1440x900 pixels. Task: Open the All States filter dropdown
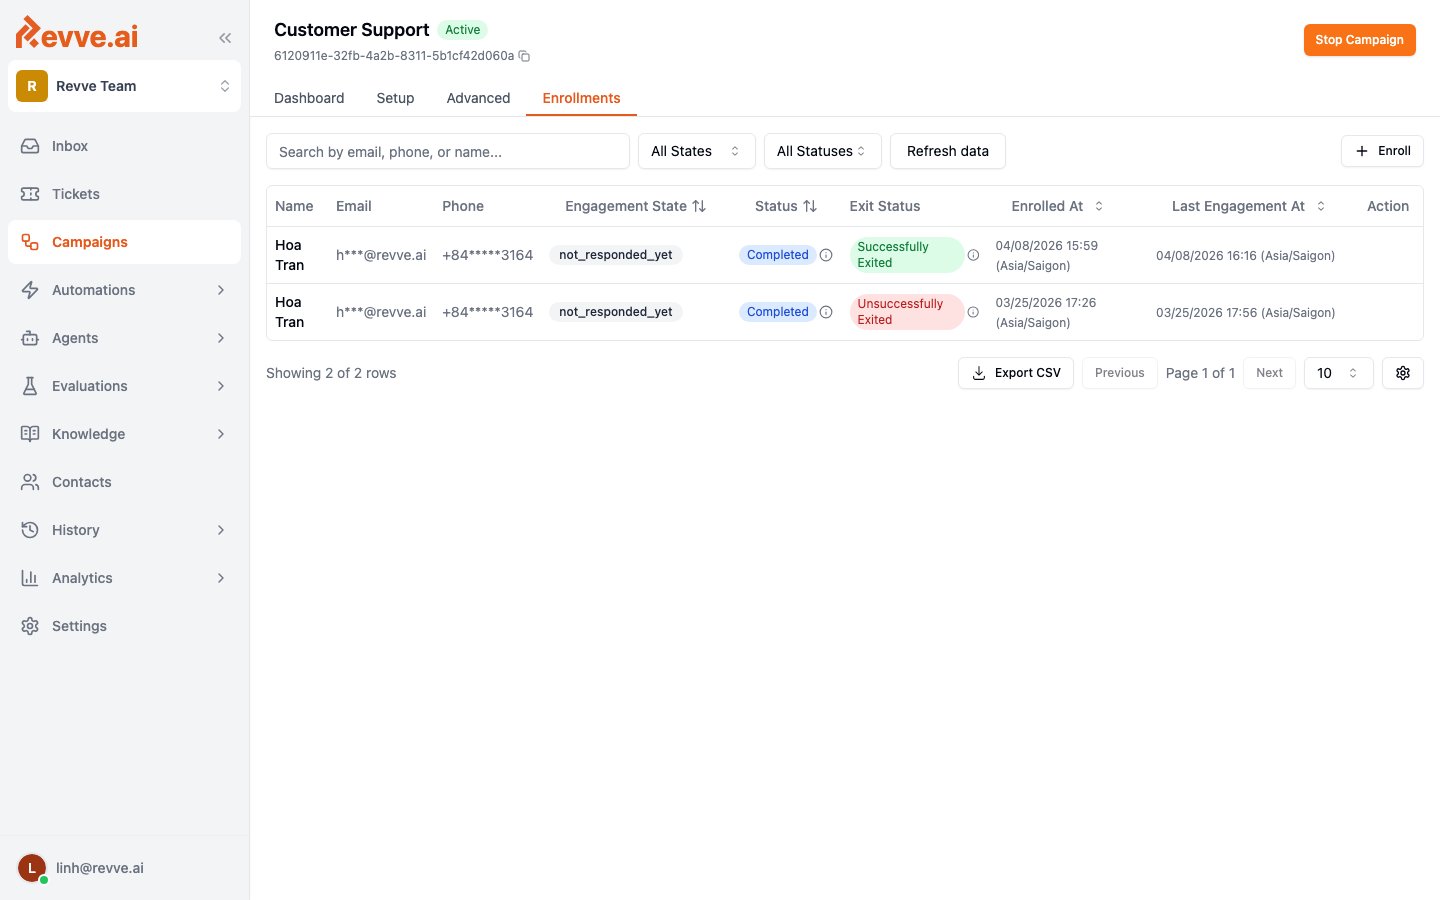coord(697,151)
